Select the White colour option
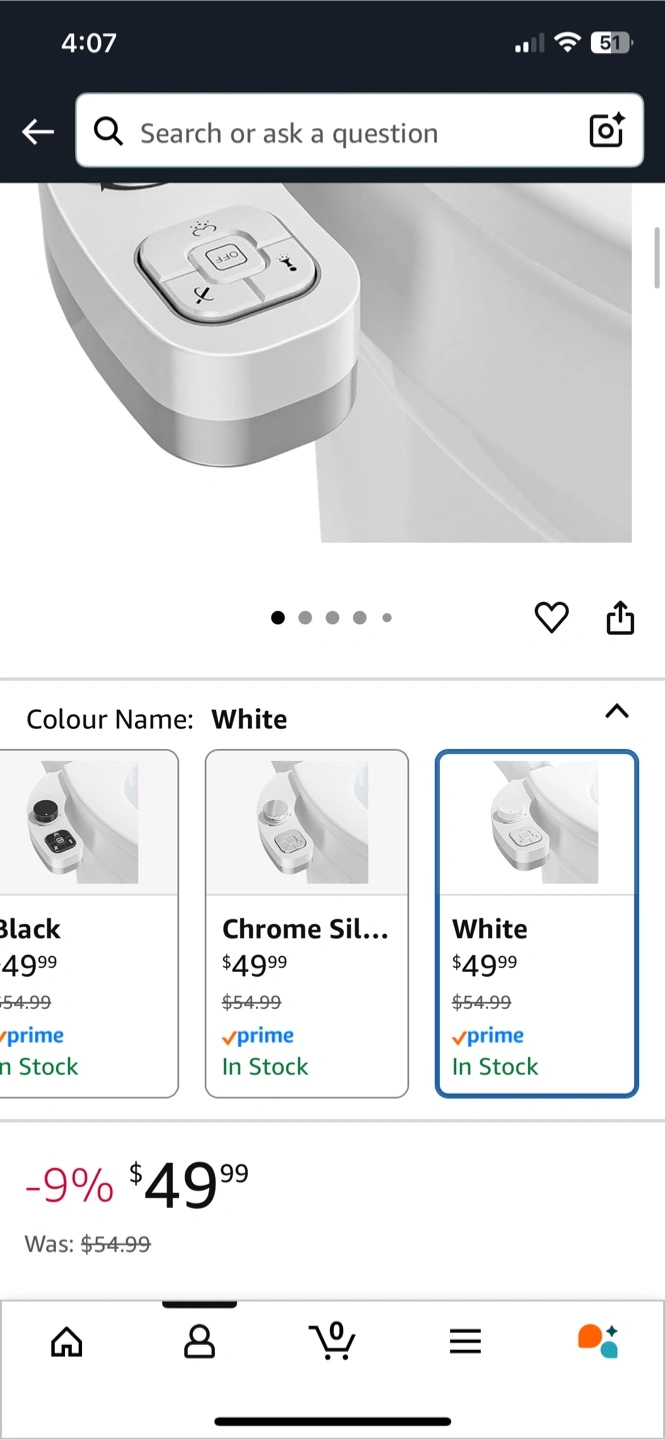 [537, 923]
